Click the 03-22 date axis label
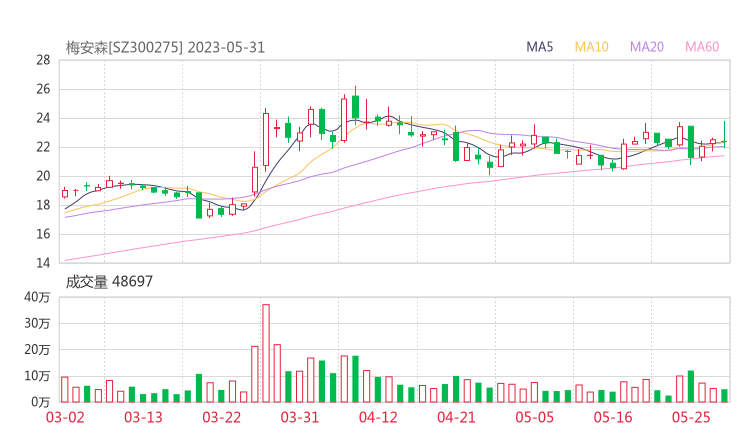 (x=221, y=417)
